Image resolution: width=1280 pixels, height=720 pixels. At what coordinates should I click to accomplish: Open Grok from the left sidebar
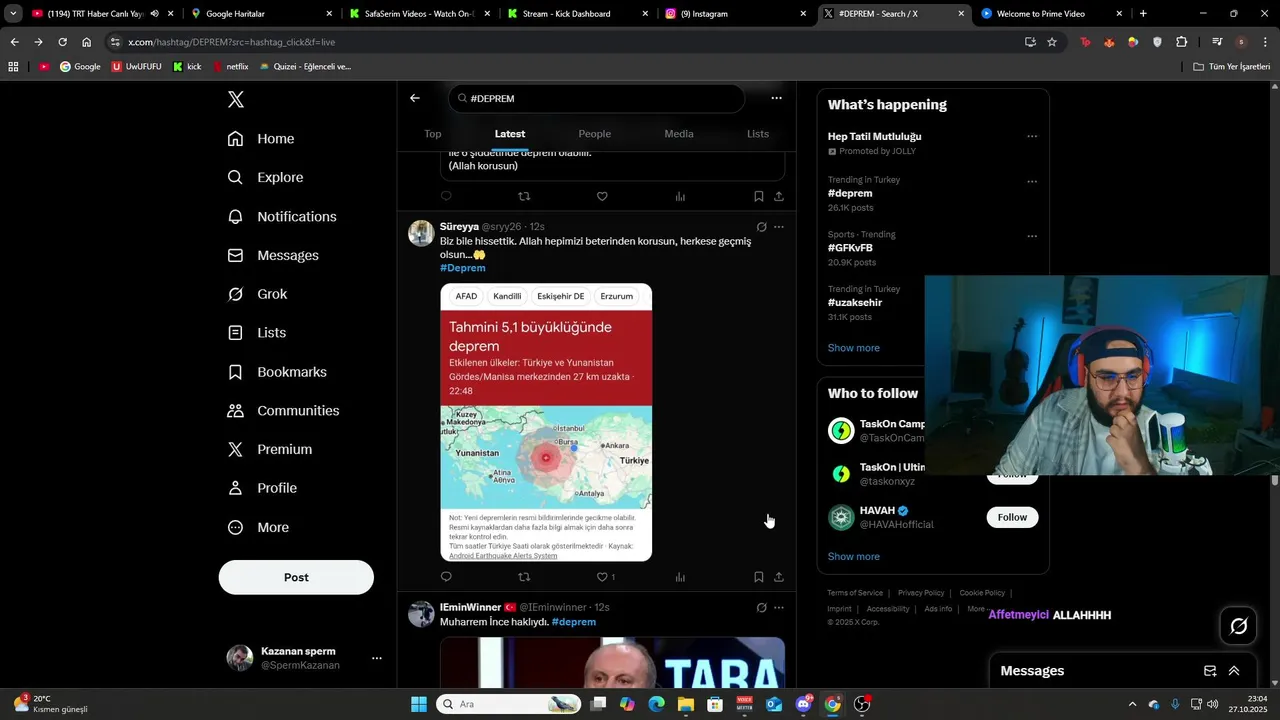[x=258, y=294]
